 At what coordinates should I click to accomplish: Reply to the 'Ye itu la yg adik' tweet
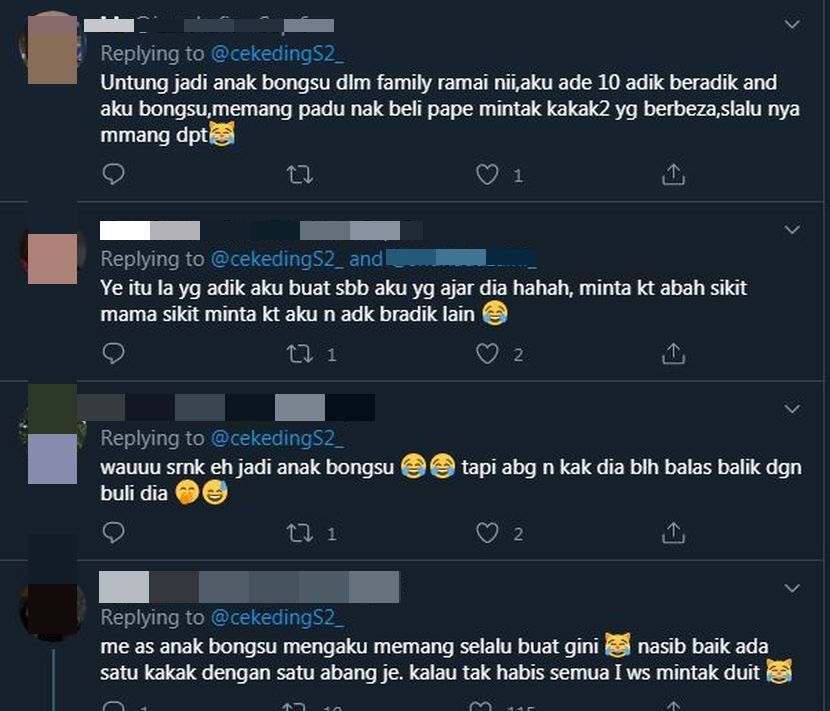(113, 353)
